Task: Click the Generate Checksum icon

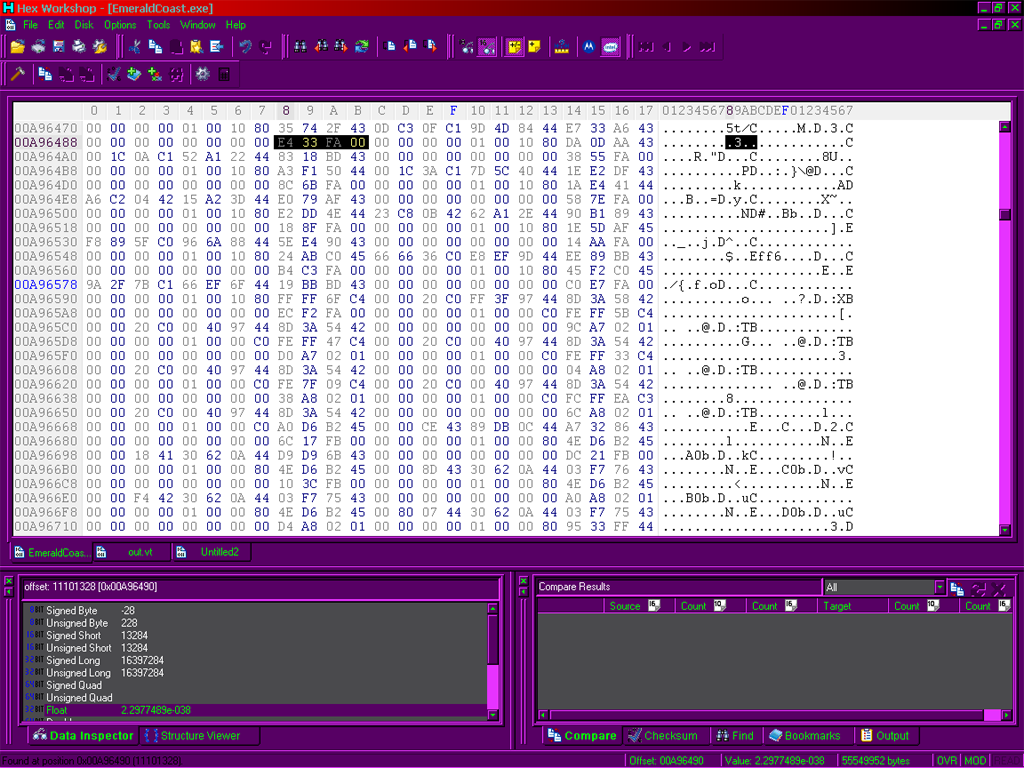Action: 114,74
